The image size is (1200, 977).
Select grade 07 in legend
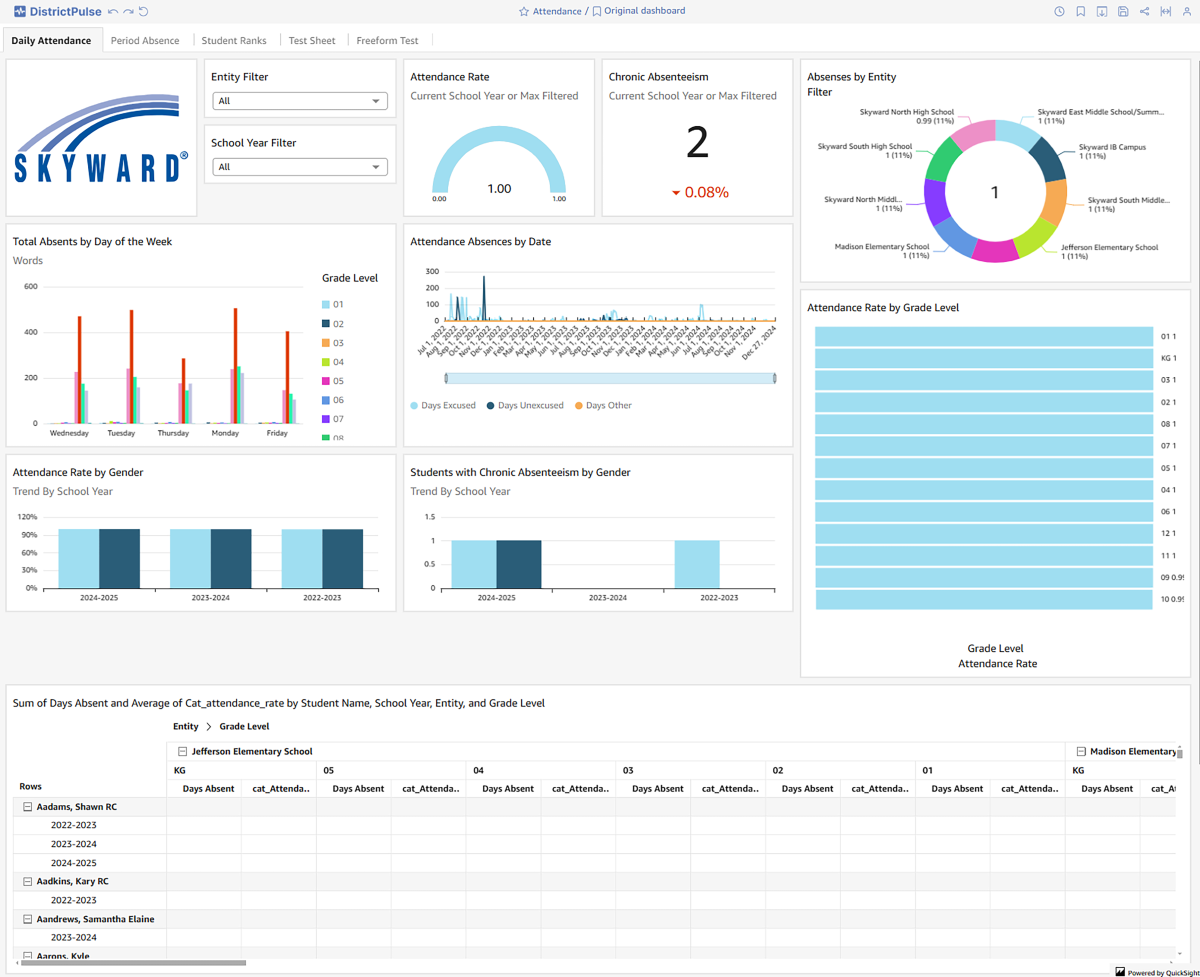click(333, 419)
